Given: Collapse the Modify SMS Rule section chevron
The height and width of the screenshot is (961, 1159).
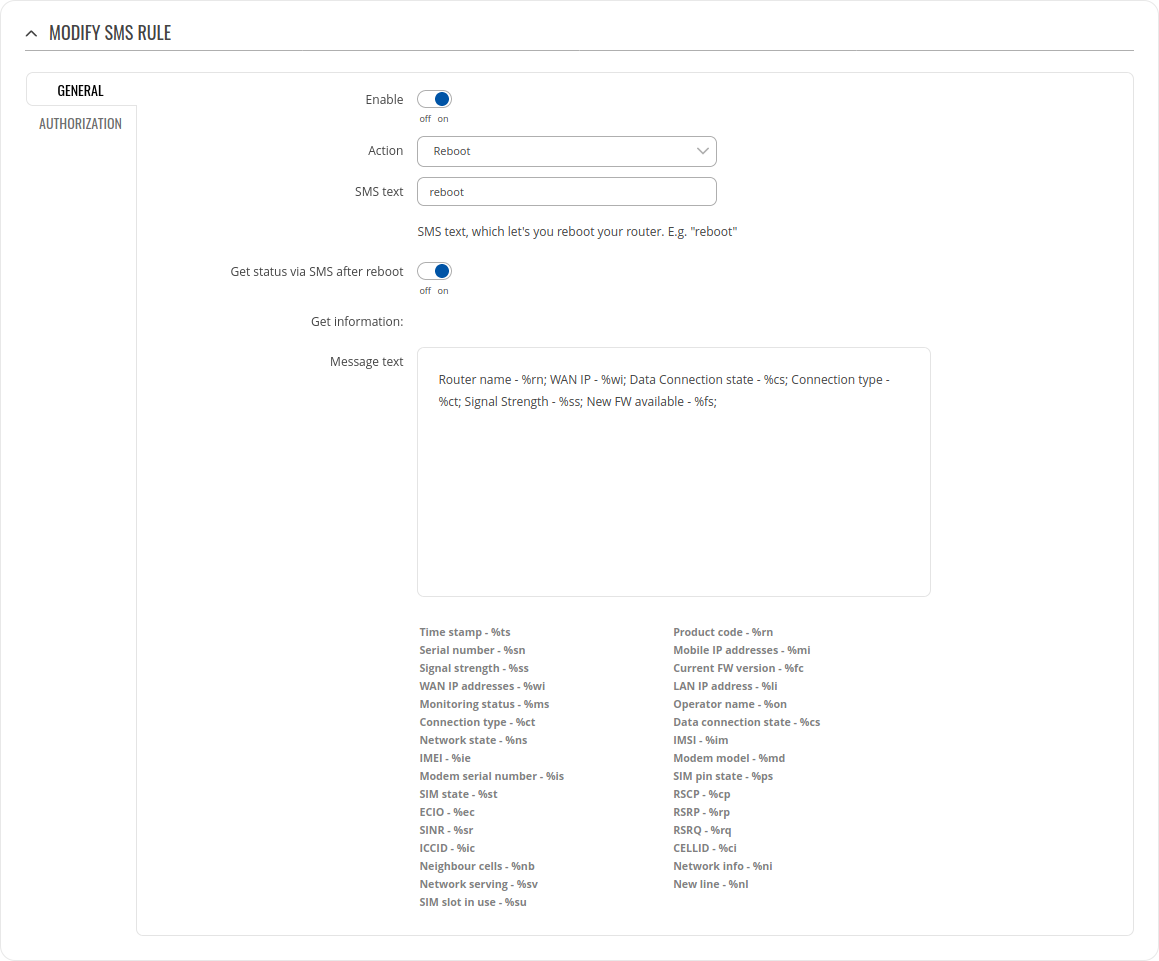Looking at the screenshot, I should [32, 34].
